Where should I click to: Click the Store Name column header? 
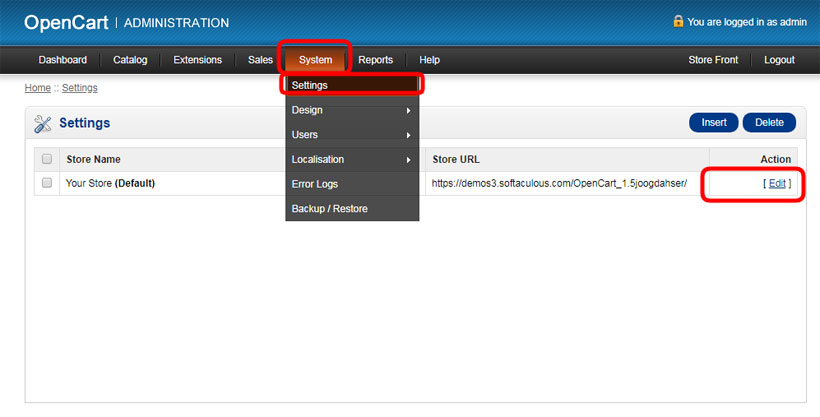[94, 159]
